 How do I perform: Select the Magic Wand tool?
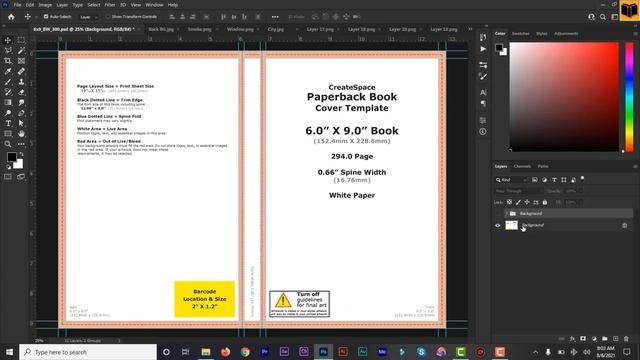(x=21, y=50)
